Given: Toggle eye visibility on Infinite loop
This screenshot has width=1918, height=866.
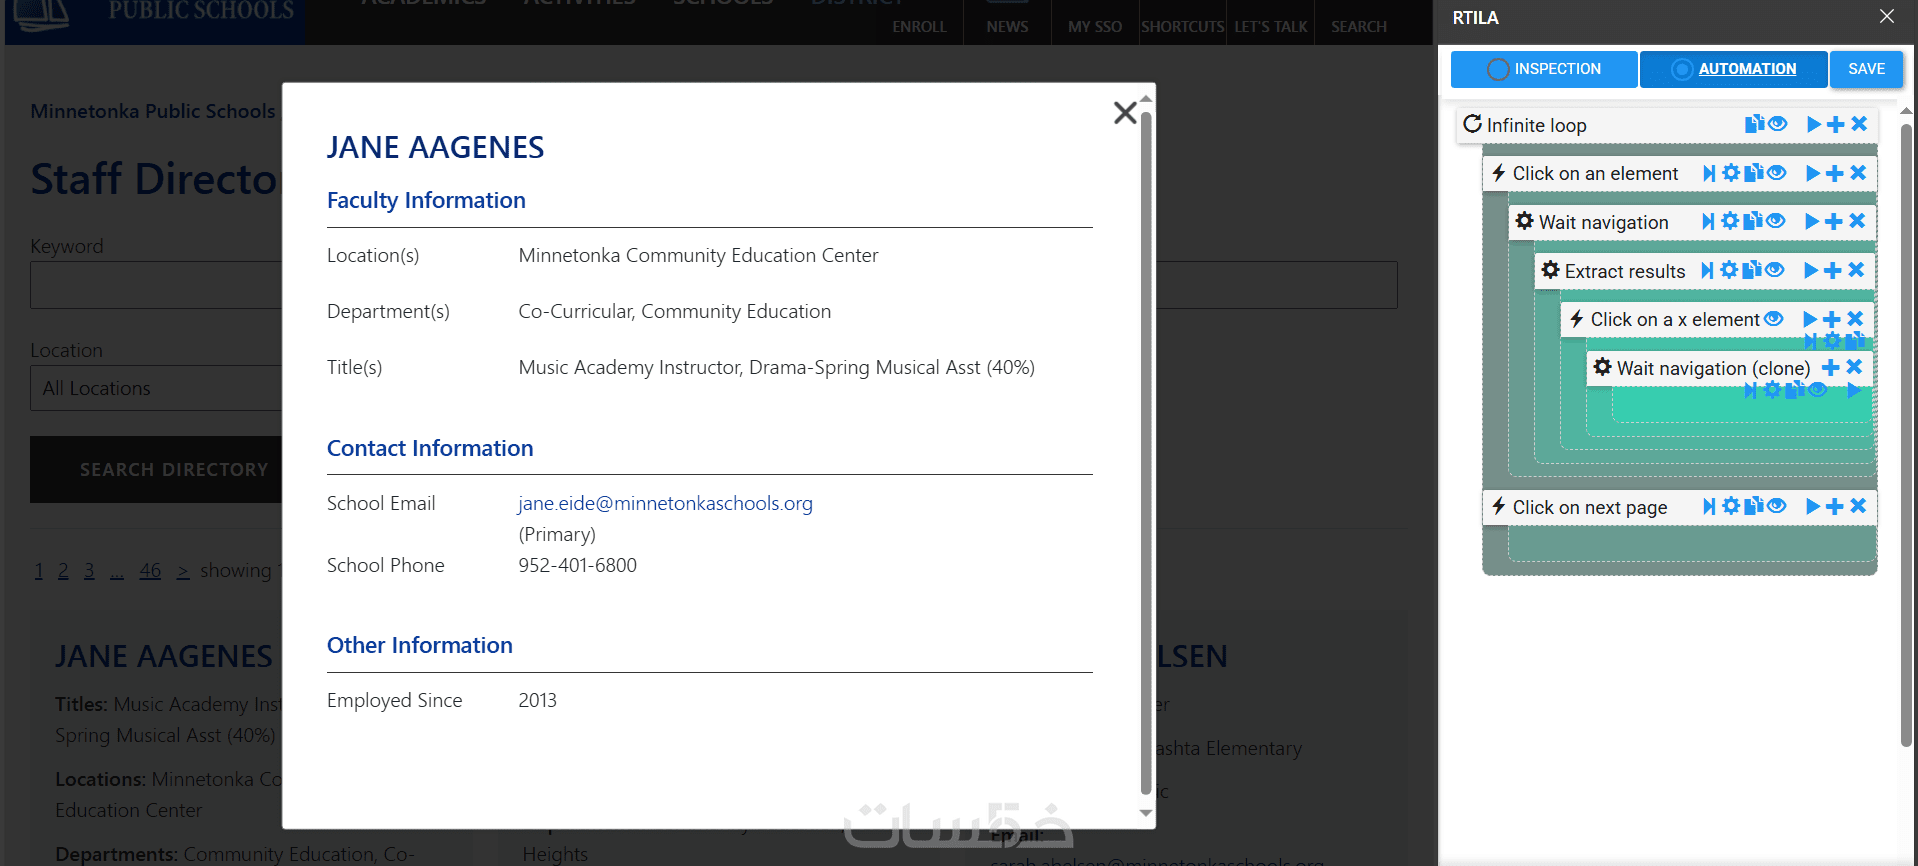Looking at the screenshot, I should pos(1777,124).
